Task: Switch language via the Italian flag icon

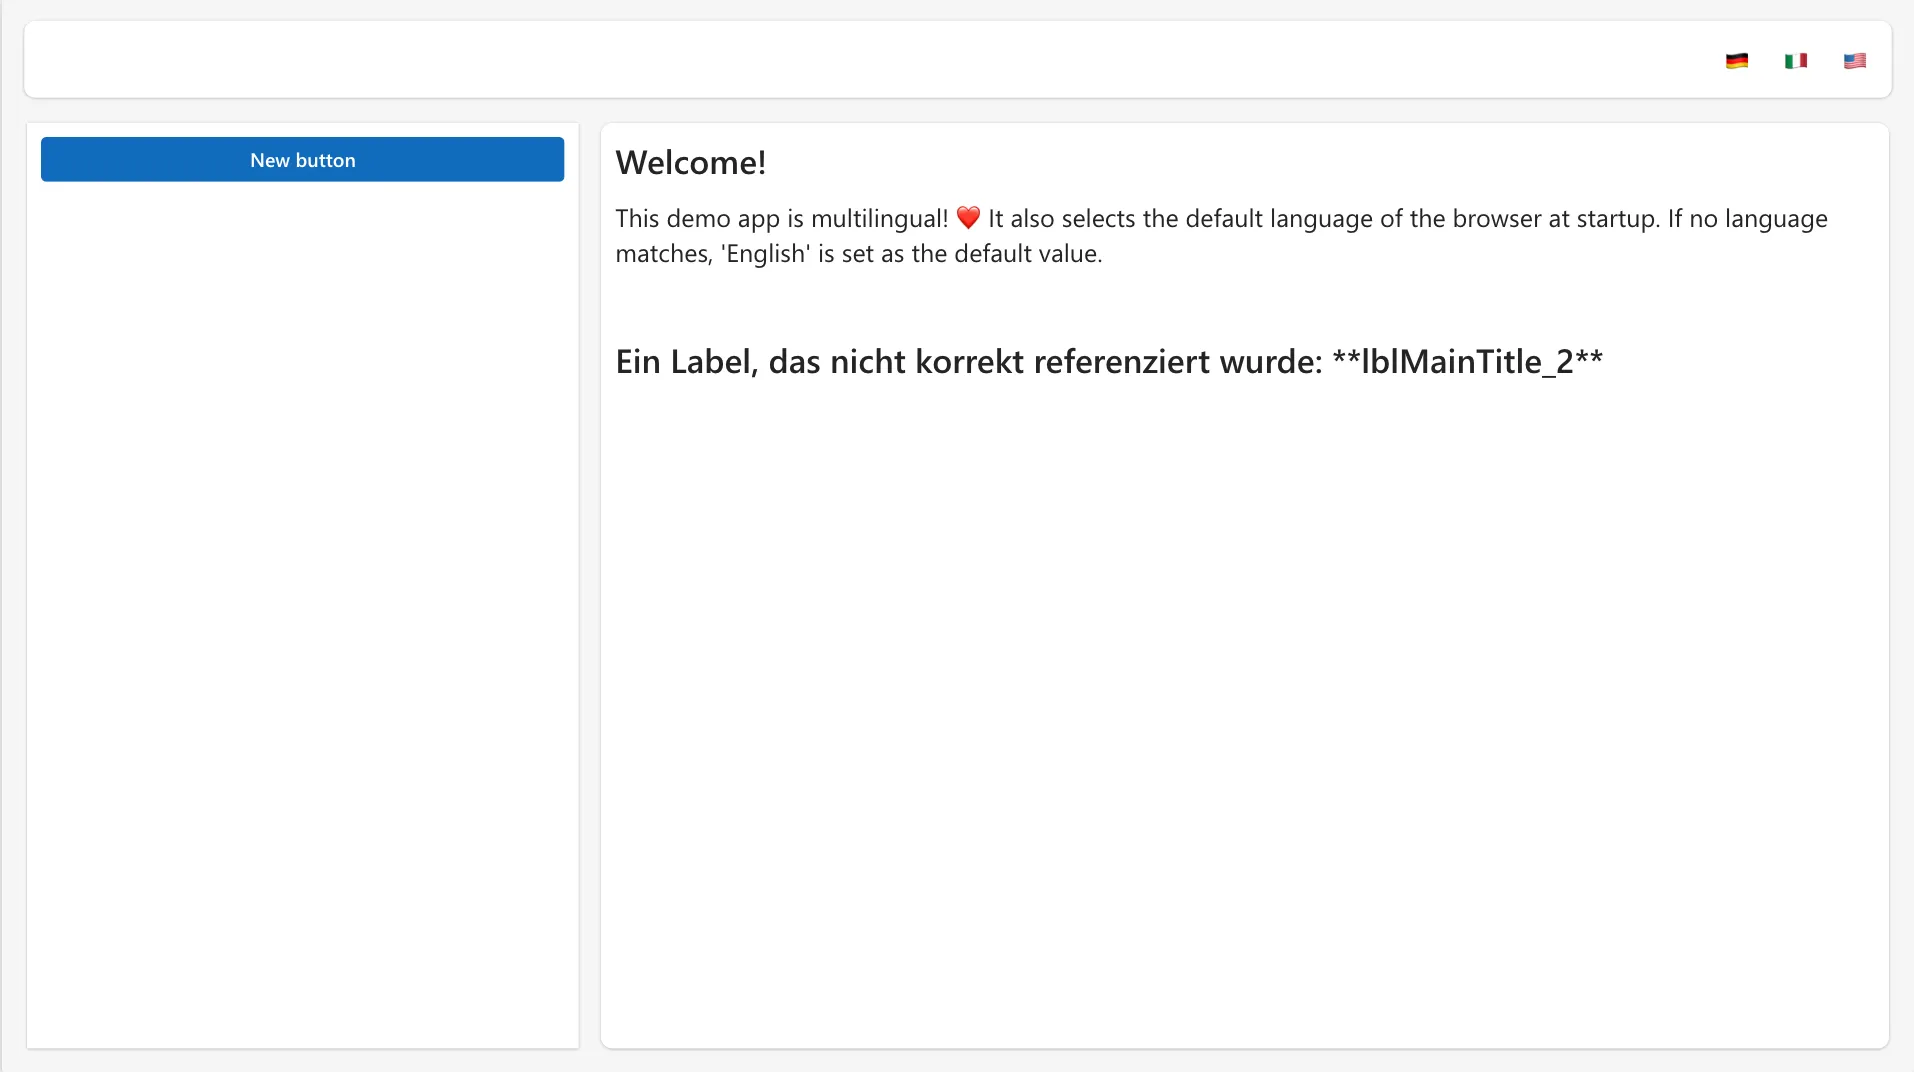Action: pos(1796,61)
